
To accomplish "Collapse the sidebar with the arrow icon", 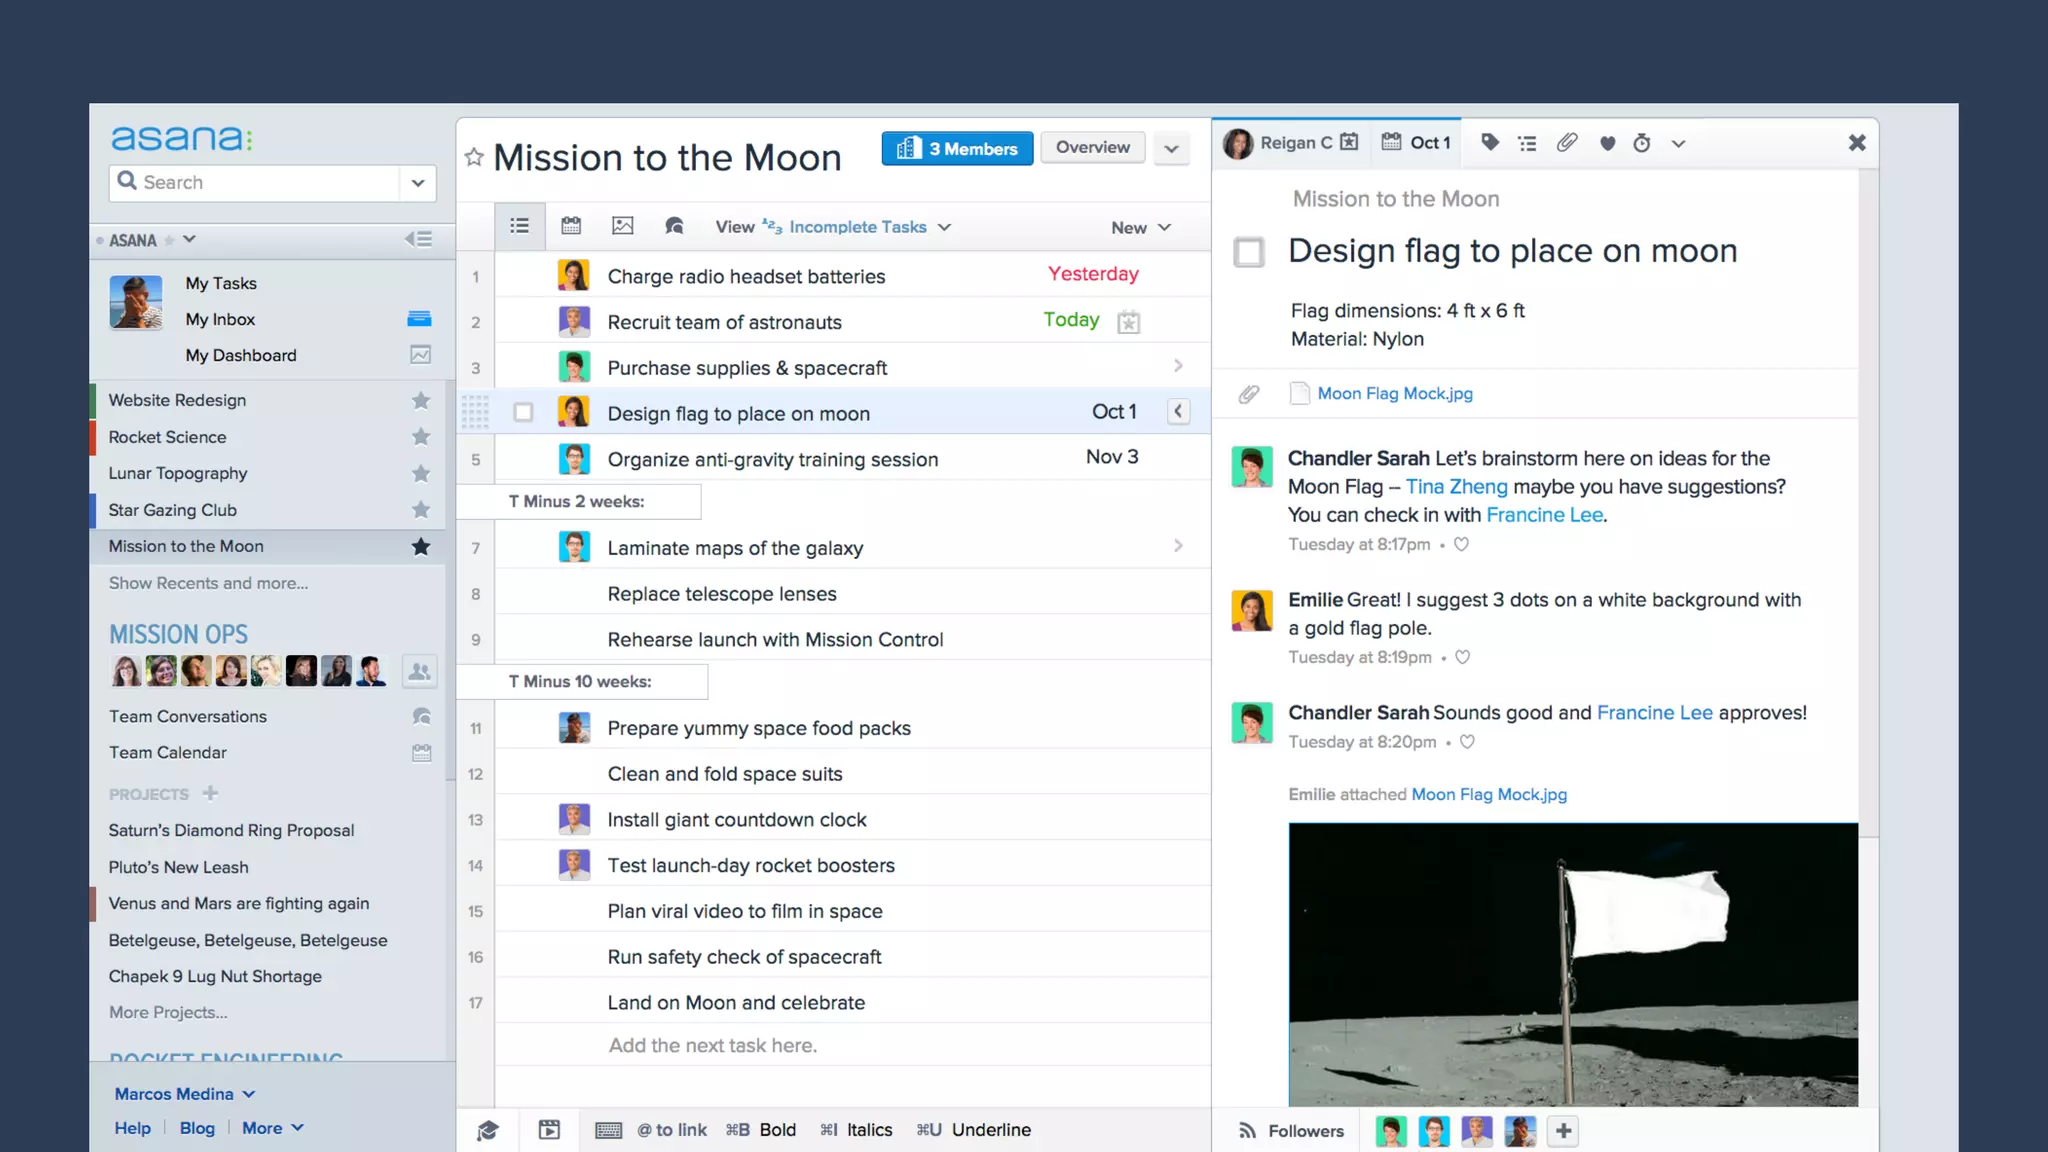I will click(x=418, y=239).
